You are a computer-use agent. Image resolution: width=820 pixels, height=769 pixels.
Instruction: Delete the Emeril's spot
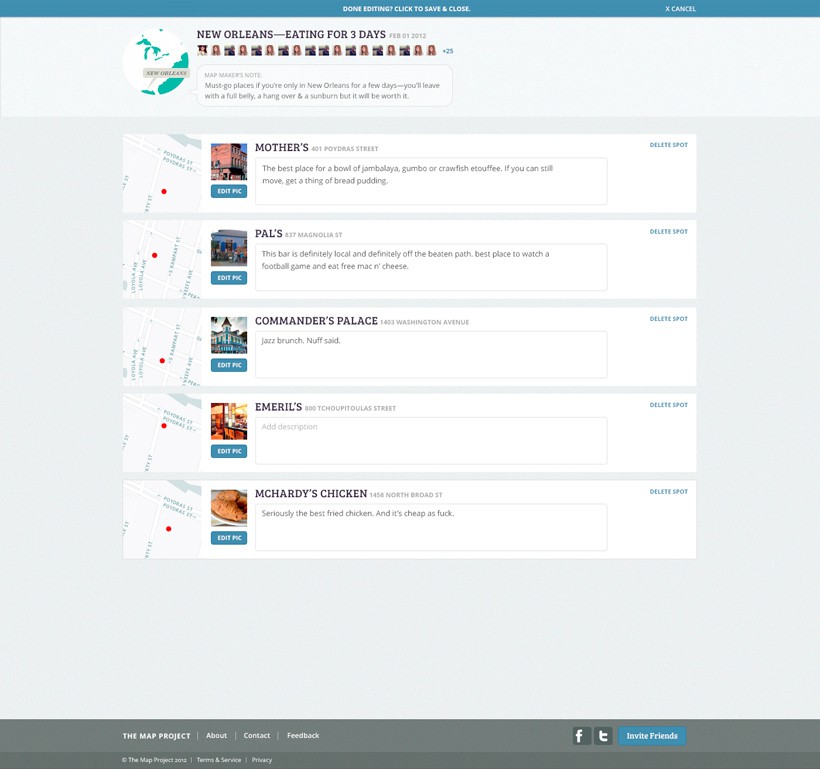coord(668,405)
